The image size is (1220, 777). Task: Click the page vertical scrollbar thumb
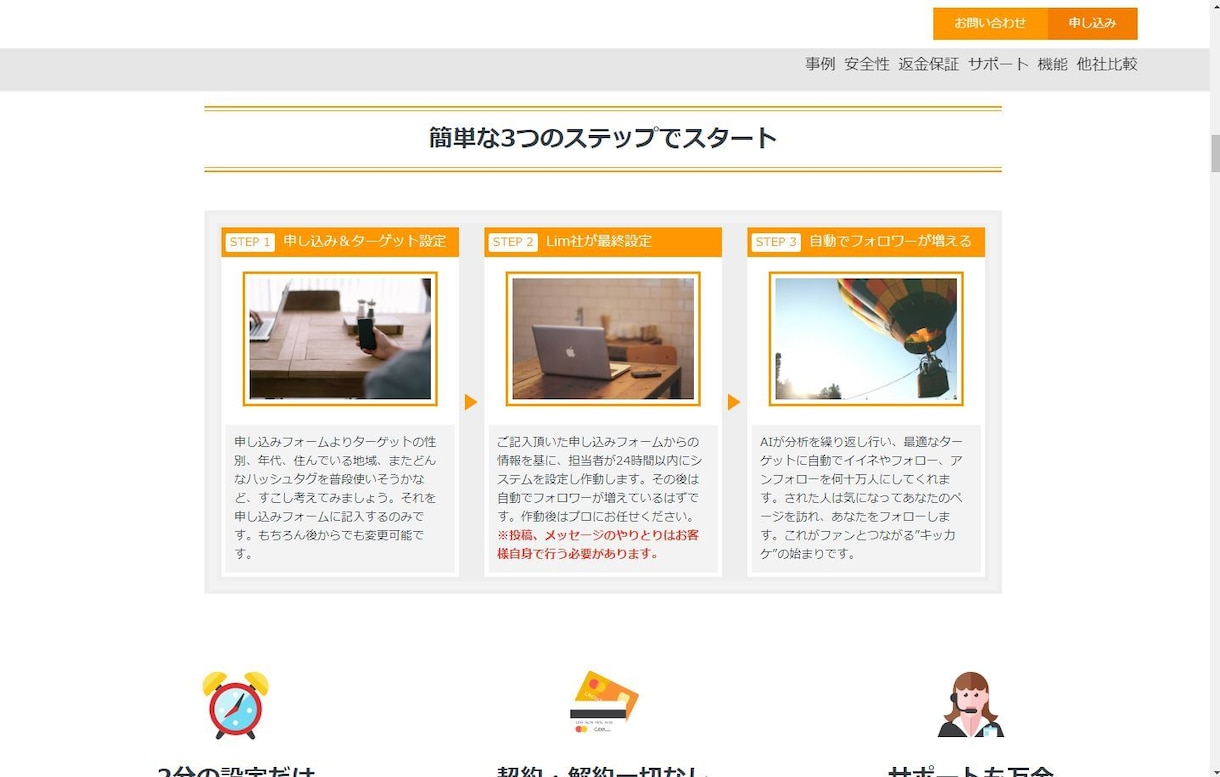1215,154
